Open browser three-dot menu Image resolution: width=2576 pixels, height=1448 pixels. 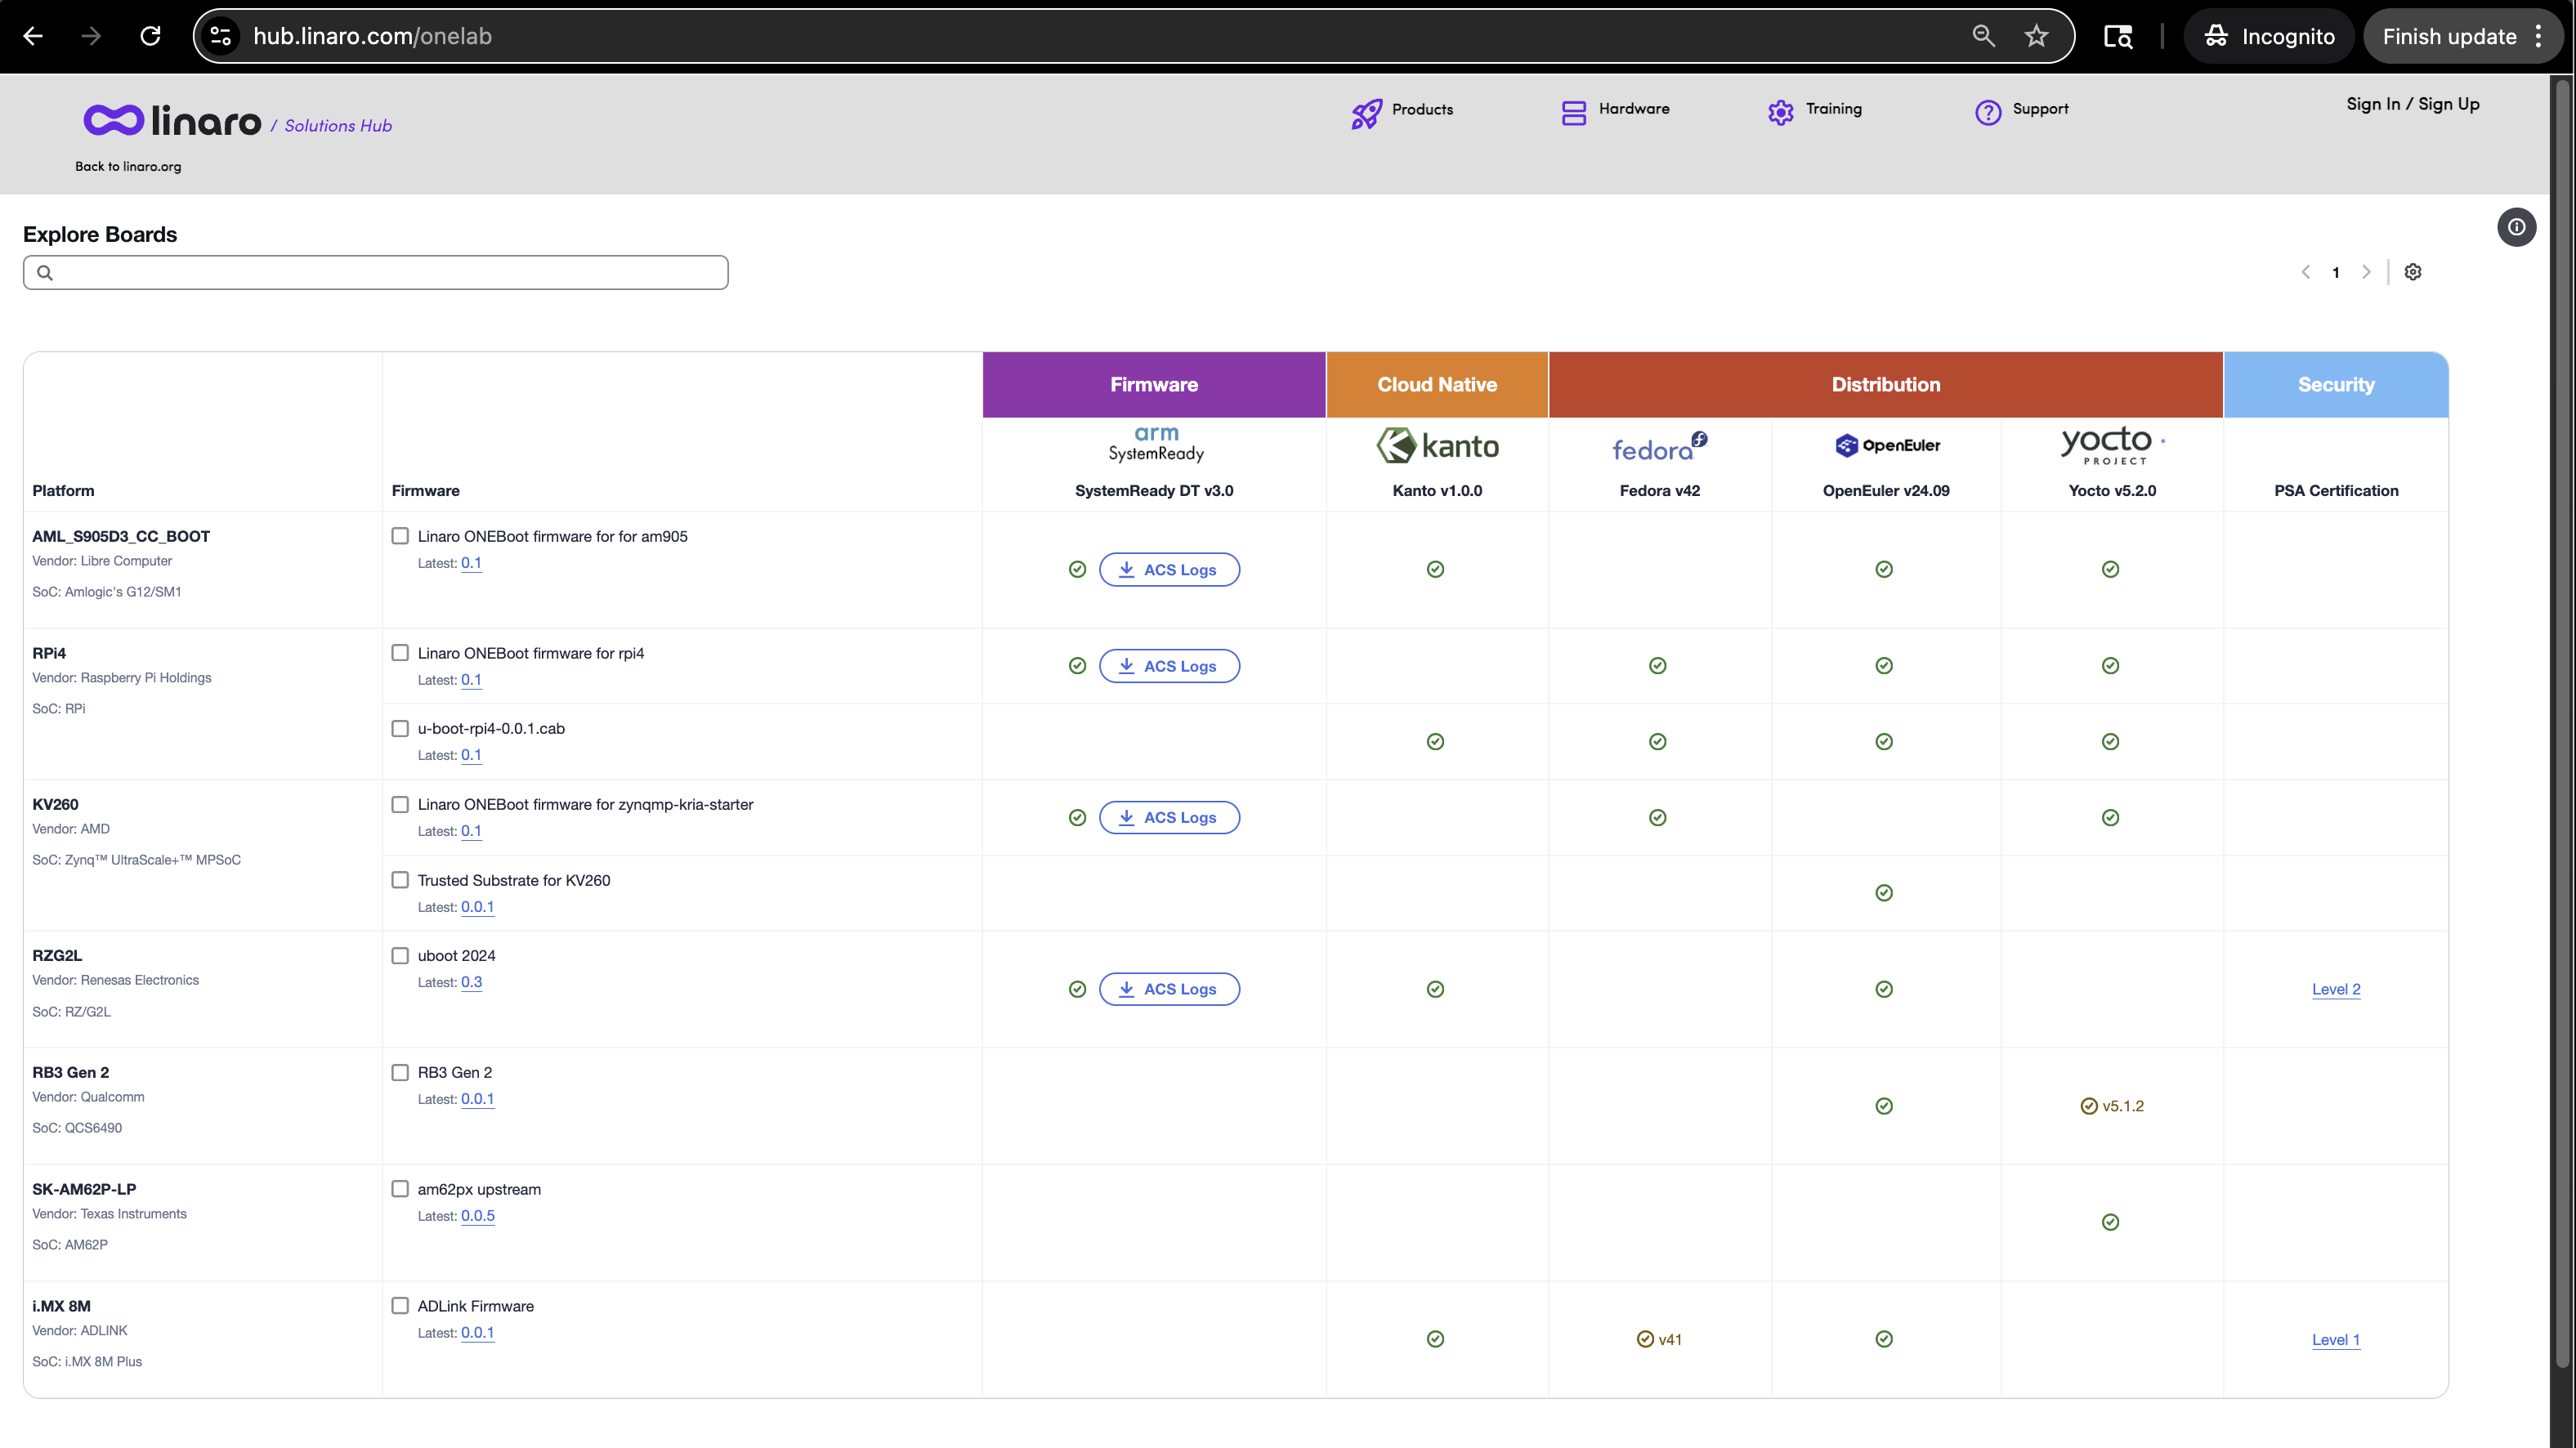2538,37
